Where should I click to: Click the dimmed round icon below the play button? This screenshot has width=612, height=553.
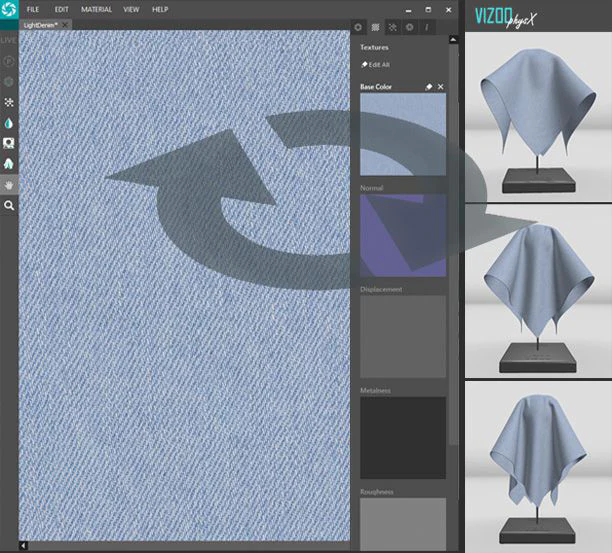tap(9, 82)
